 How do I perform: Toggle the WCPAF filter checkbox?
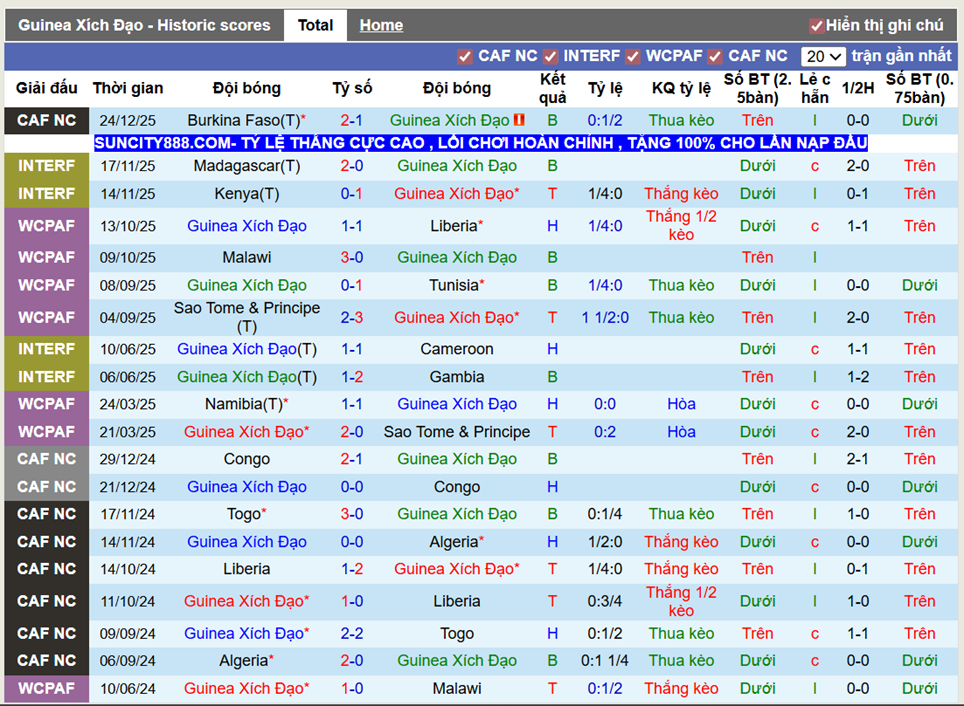point(633,57)
